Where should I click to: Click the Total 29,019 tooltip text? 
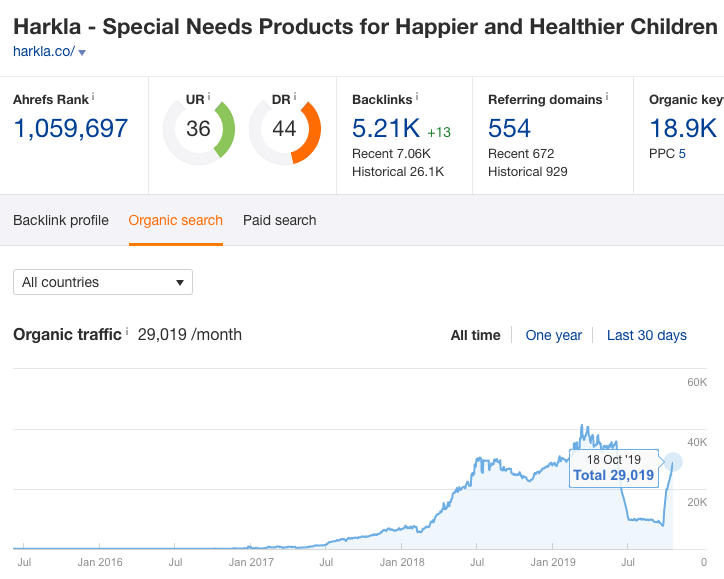613,475
